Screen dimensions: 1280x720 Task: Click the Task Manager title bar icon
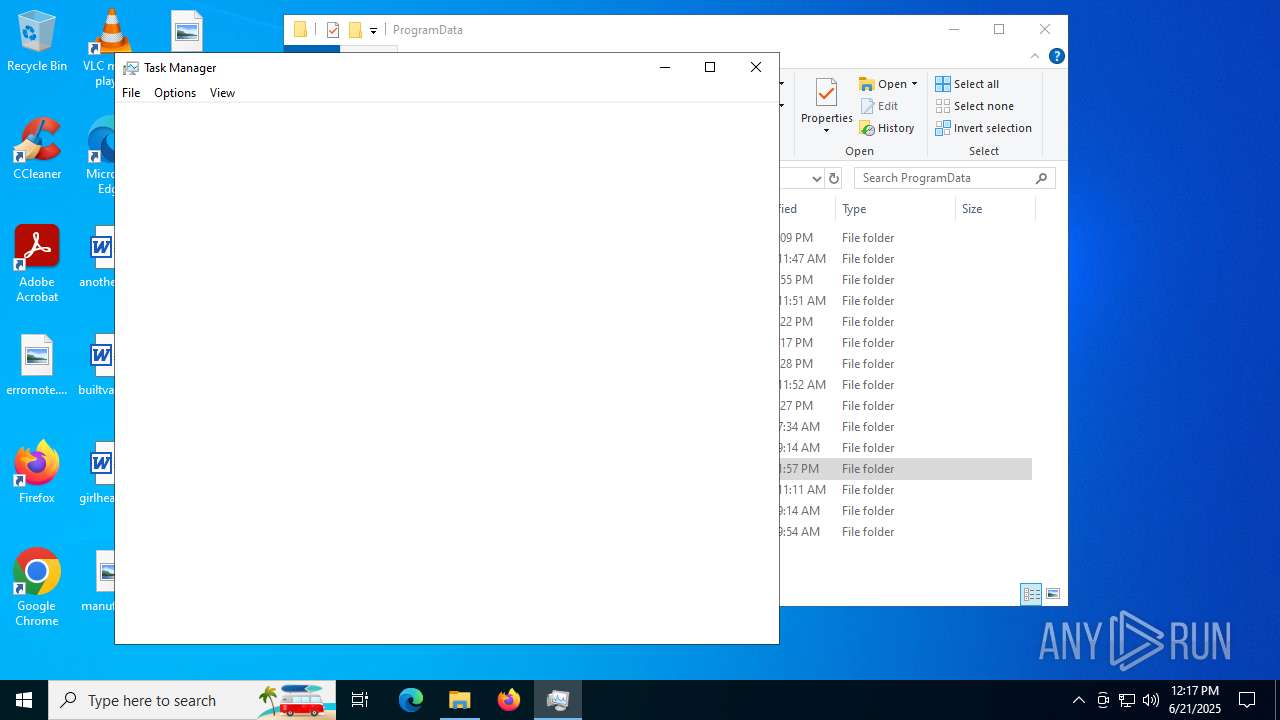[x=131, y=68]
